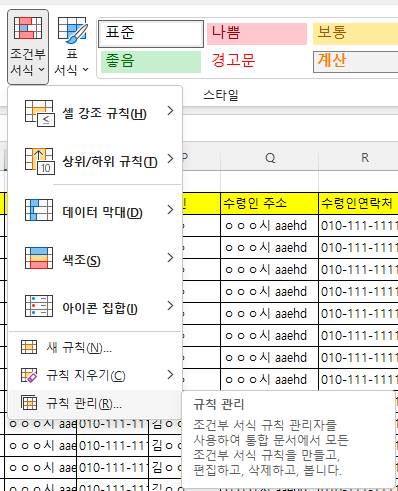Select column R header
Image resolution: width=398 pixels, height=491 pixels.
(359, 157)
